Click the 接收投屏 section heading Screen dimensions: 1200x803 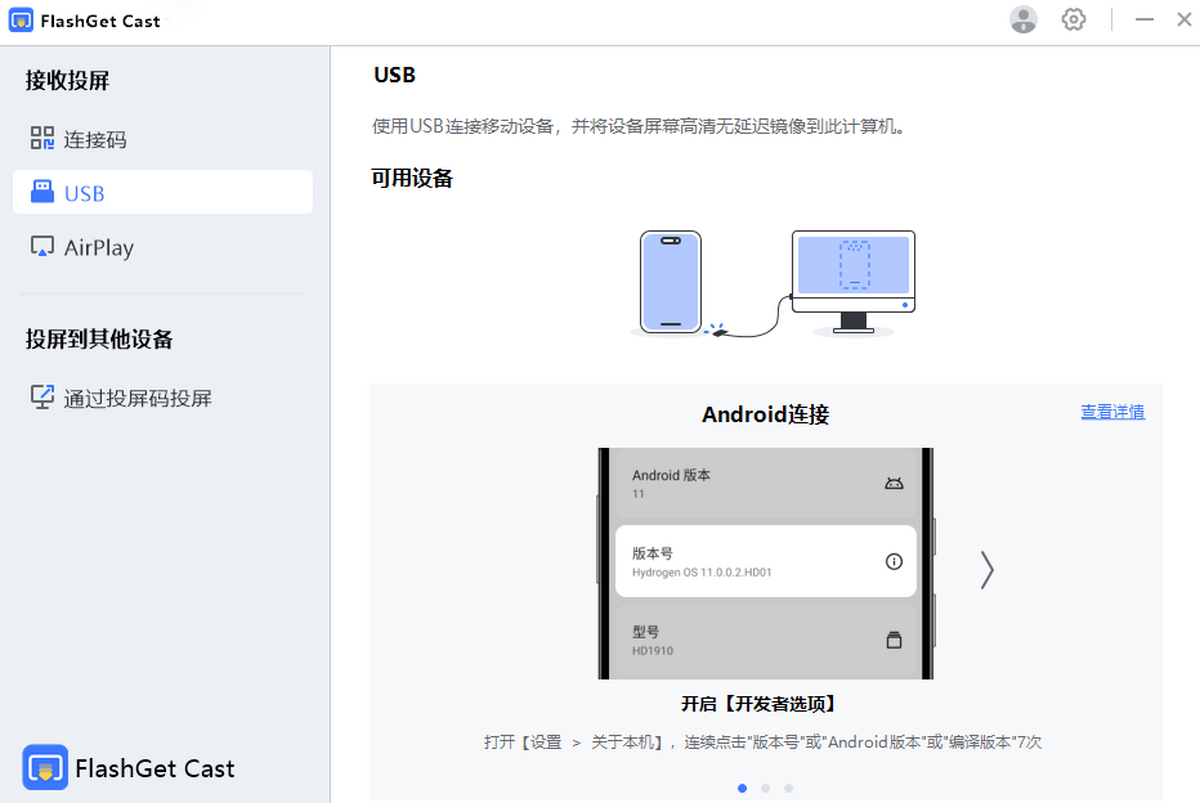coord(67,81)
